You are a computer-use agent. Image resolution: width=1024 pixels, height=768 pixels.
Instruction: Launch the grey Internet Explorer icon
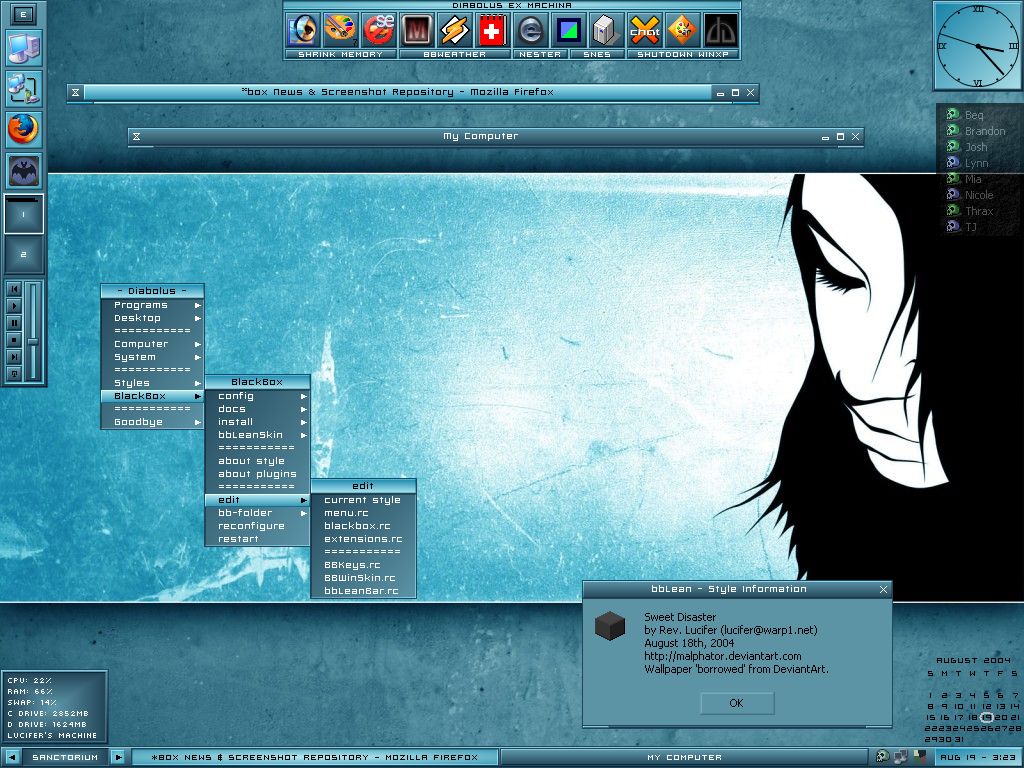(530, 30)
